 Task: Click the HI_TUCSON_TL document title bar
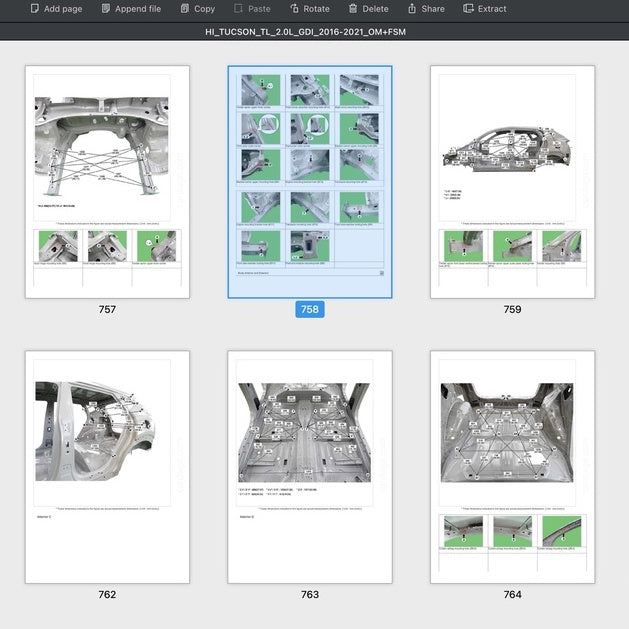pyautogui.click(x=314, y=32)
